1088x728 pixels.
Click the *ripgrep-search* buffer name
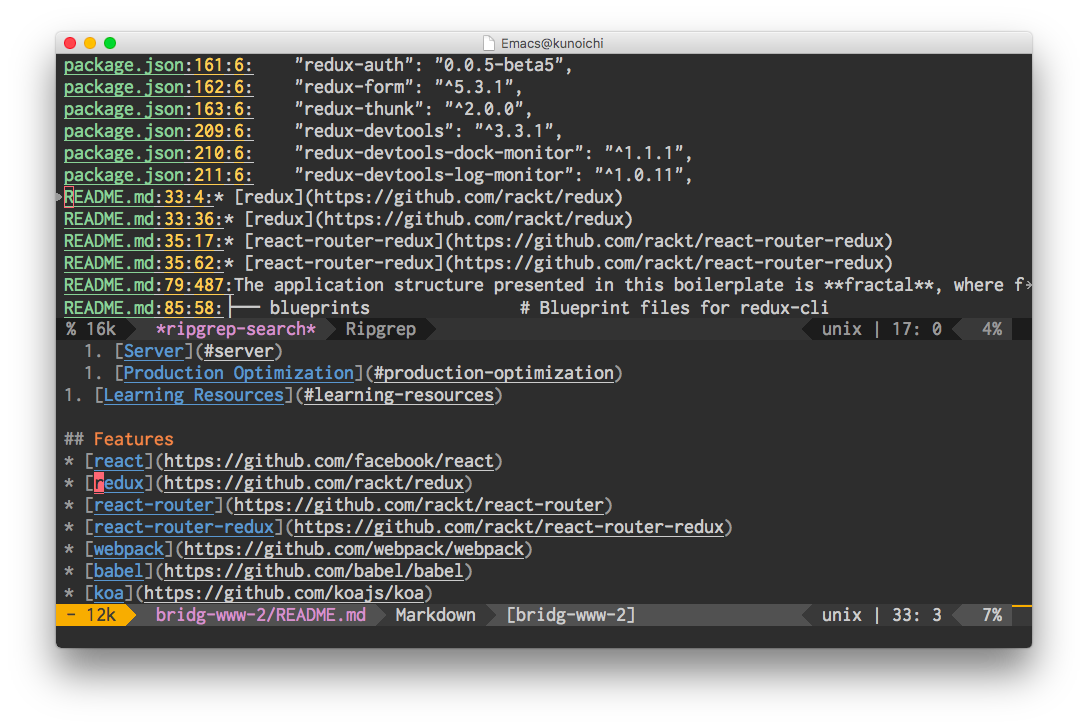coord(236,329)
